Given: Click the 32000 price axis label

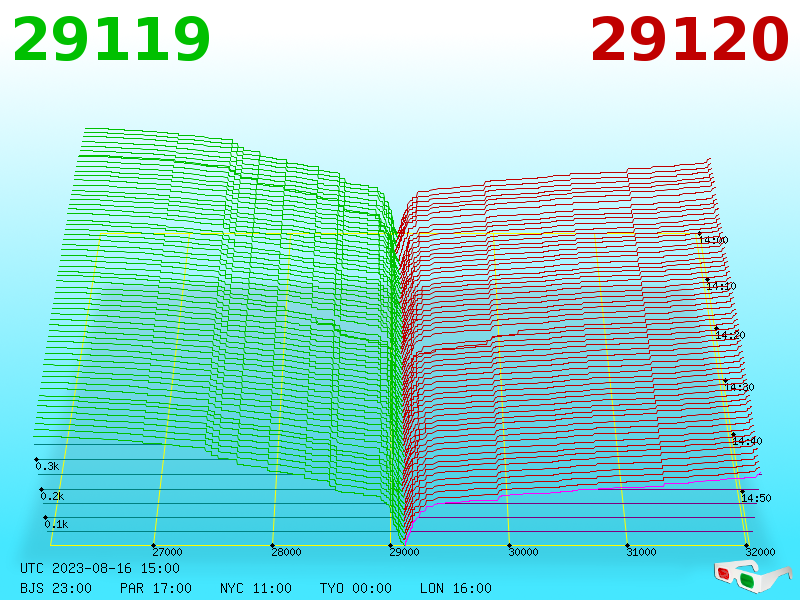Looking at the screenshot, I should [760, 552].
